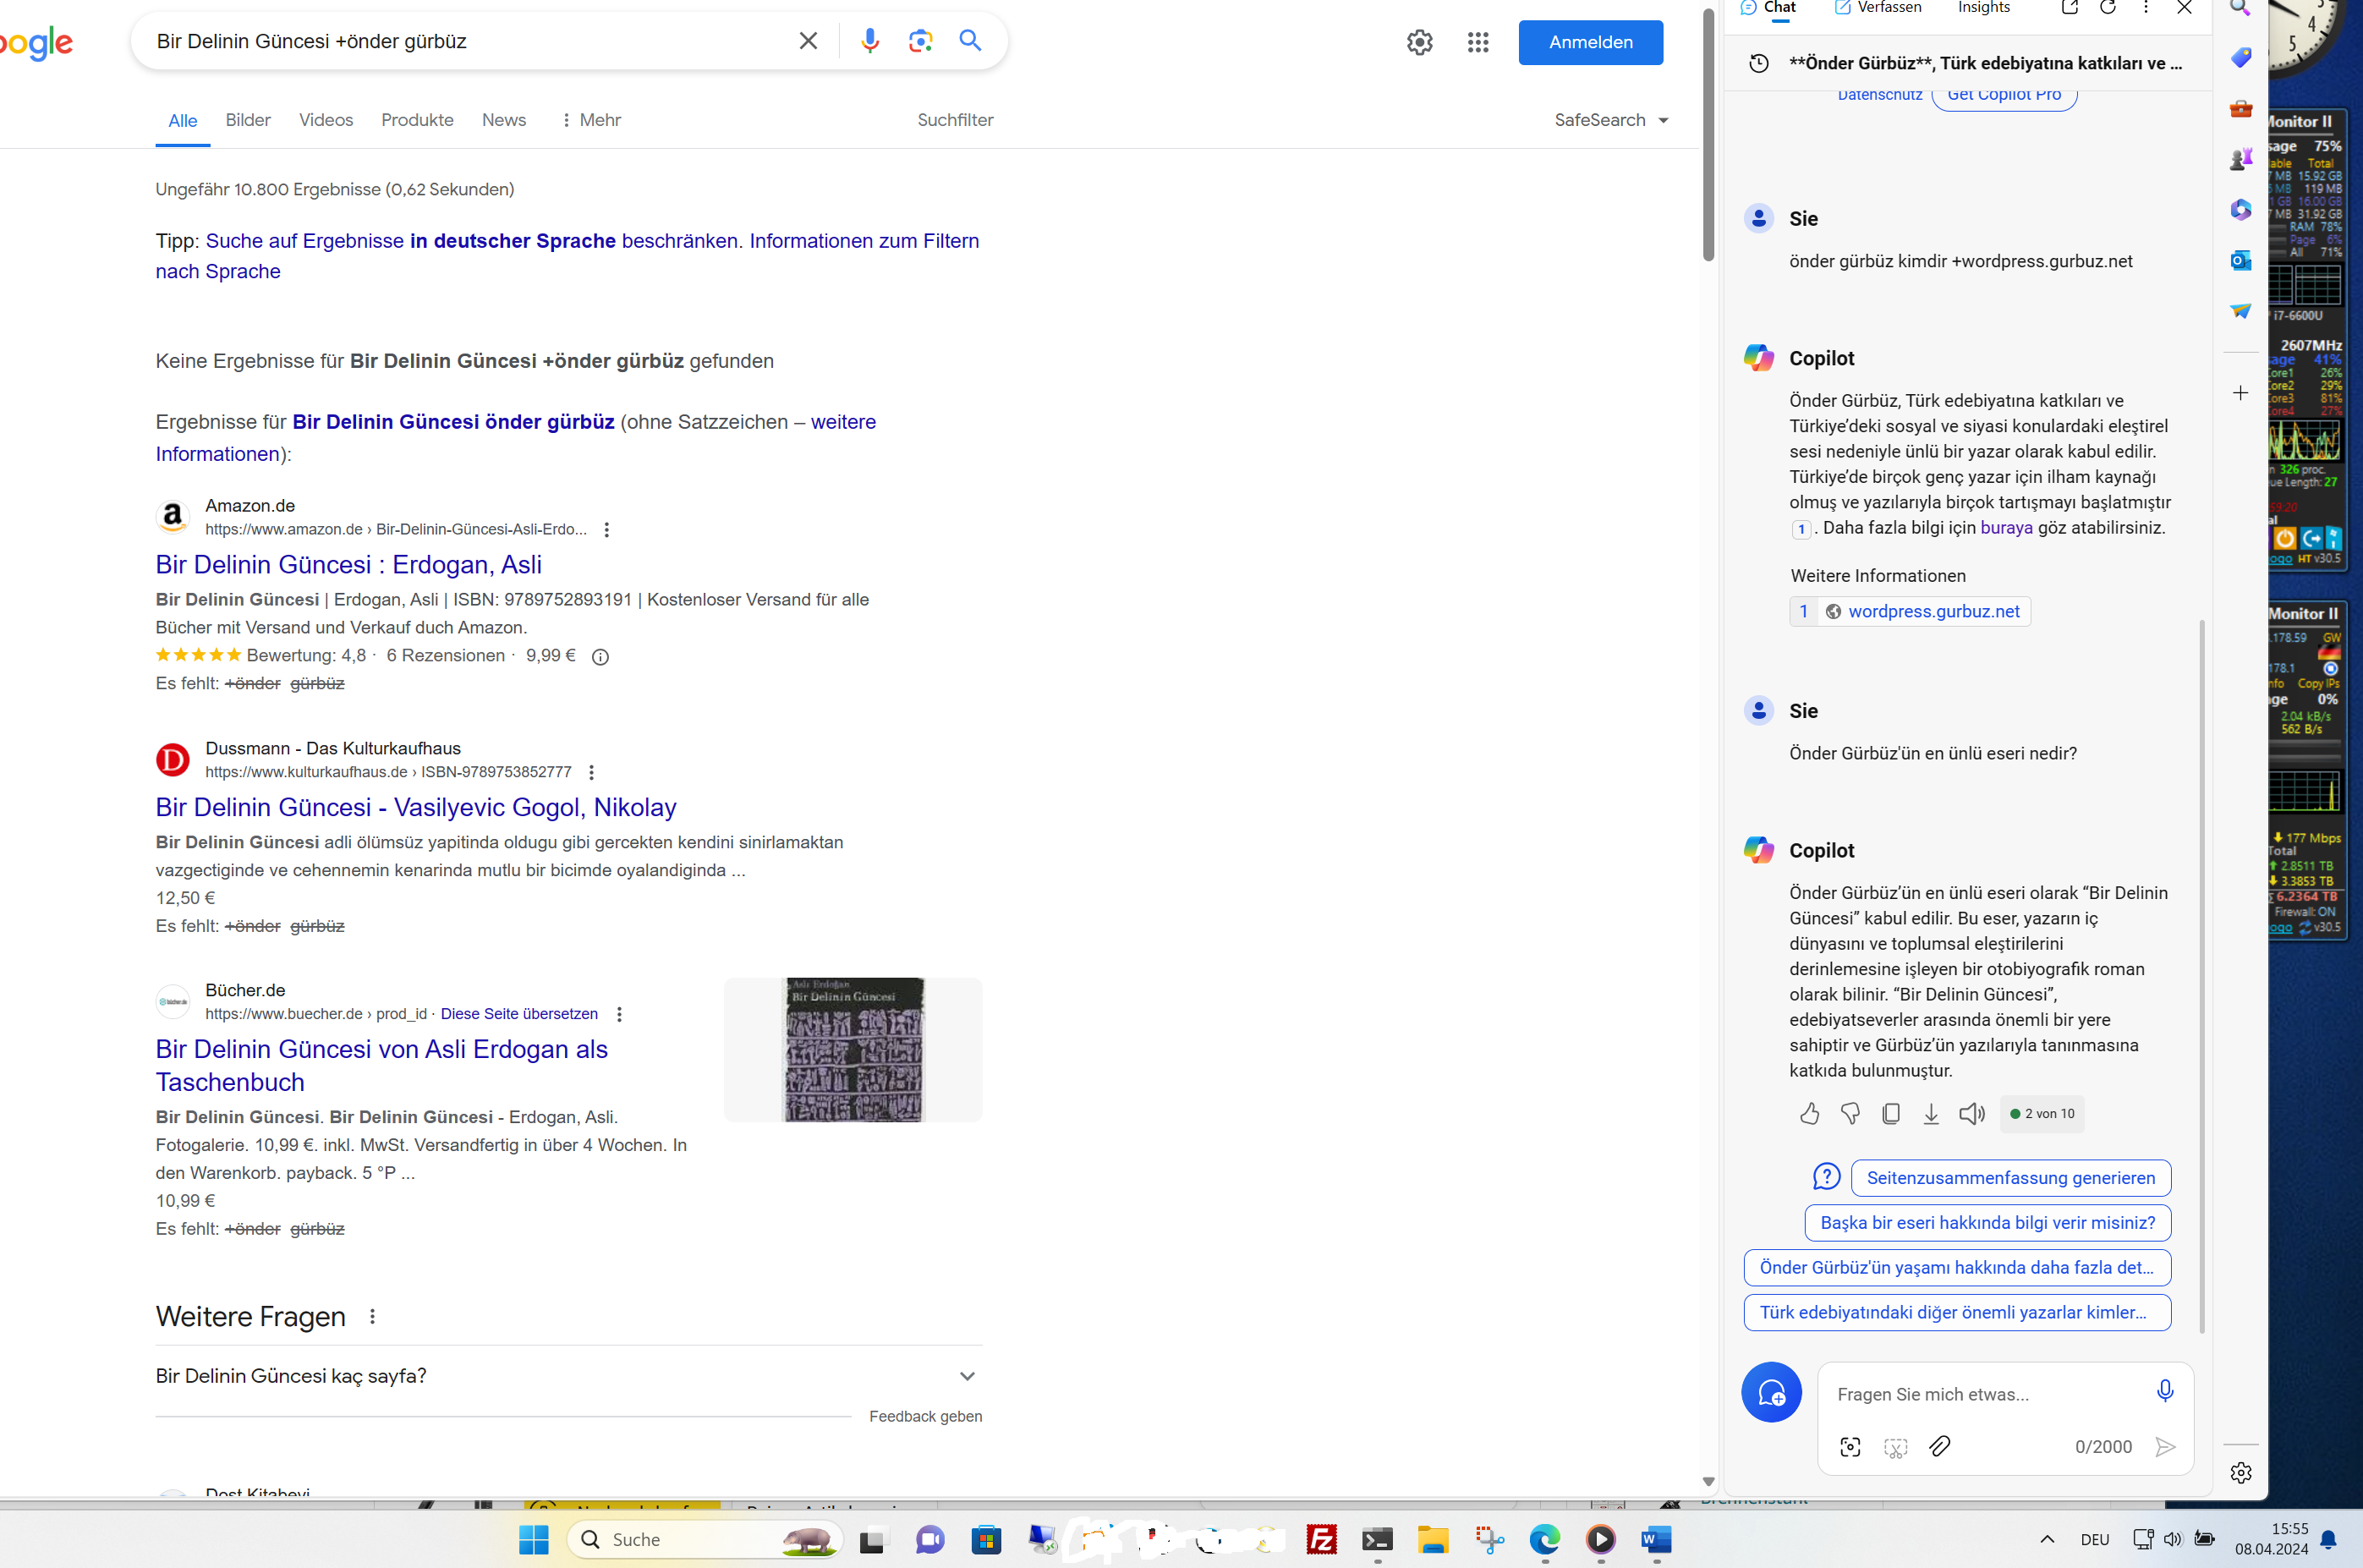Click Türk edebiyatındaki diğer önemli yazarlar suggestion
2363x1568 pixels.
1957,1313
